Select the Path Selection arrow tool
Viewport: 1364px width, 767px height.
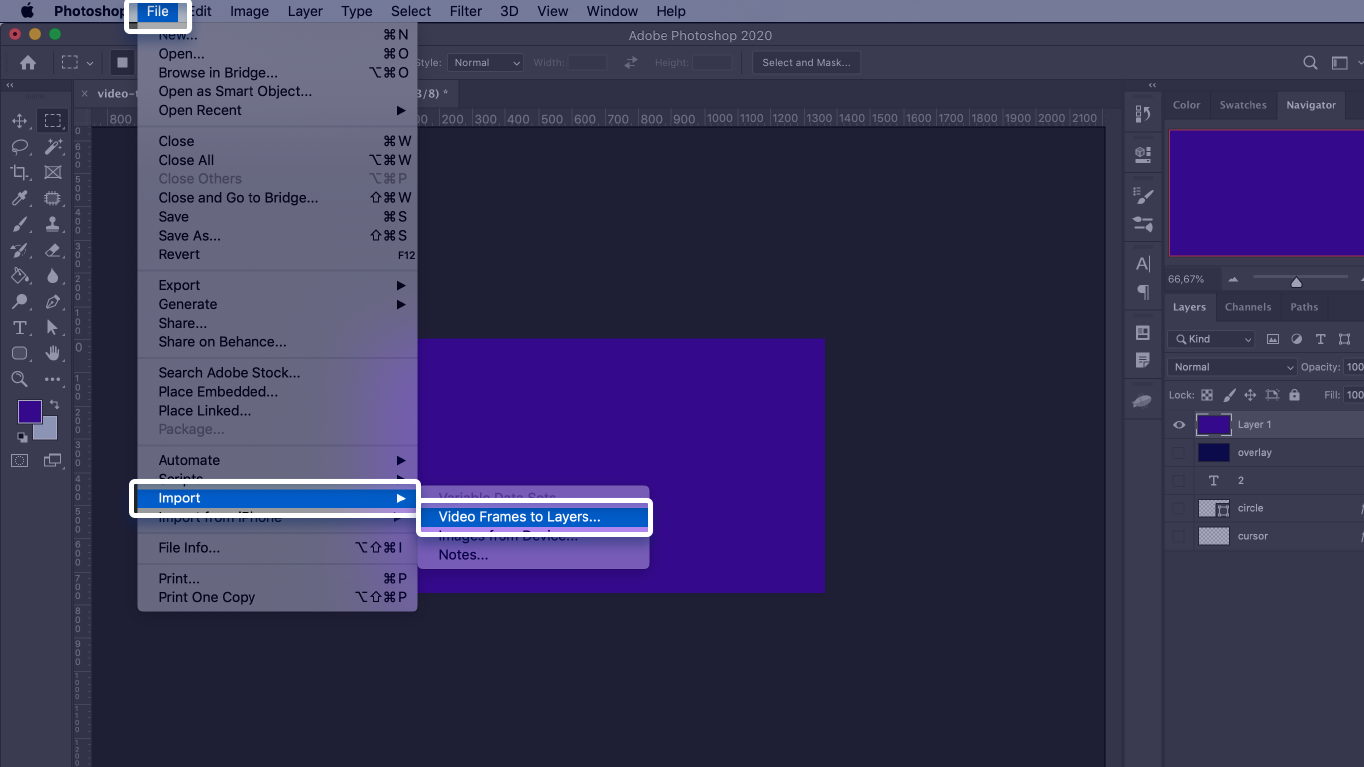pyautogui.click(x=52, y=327)
